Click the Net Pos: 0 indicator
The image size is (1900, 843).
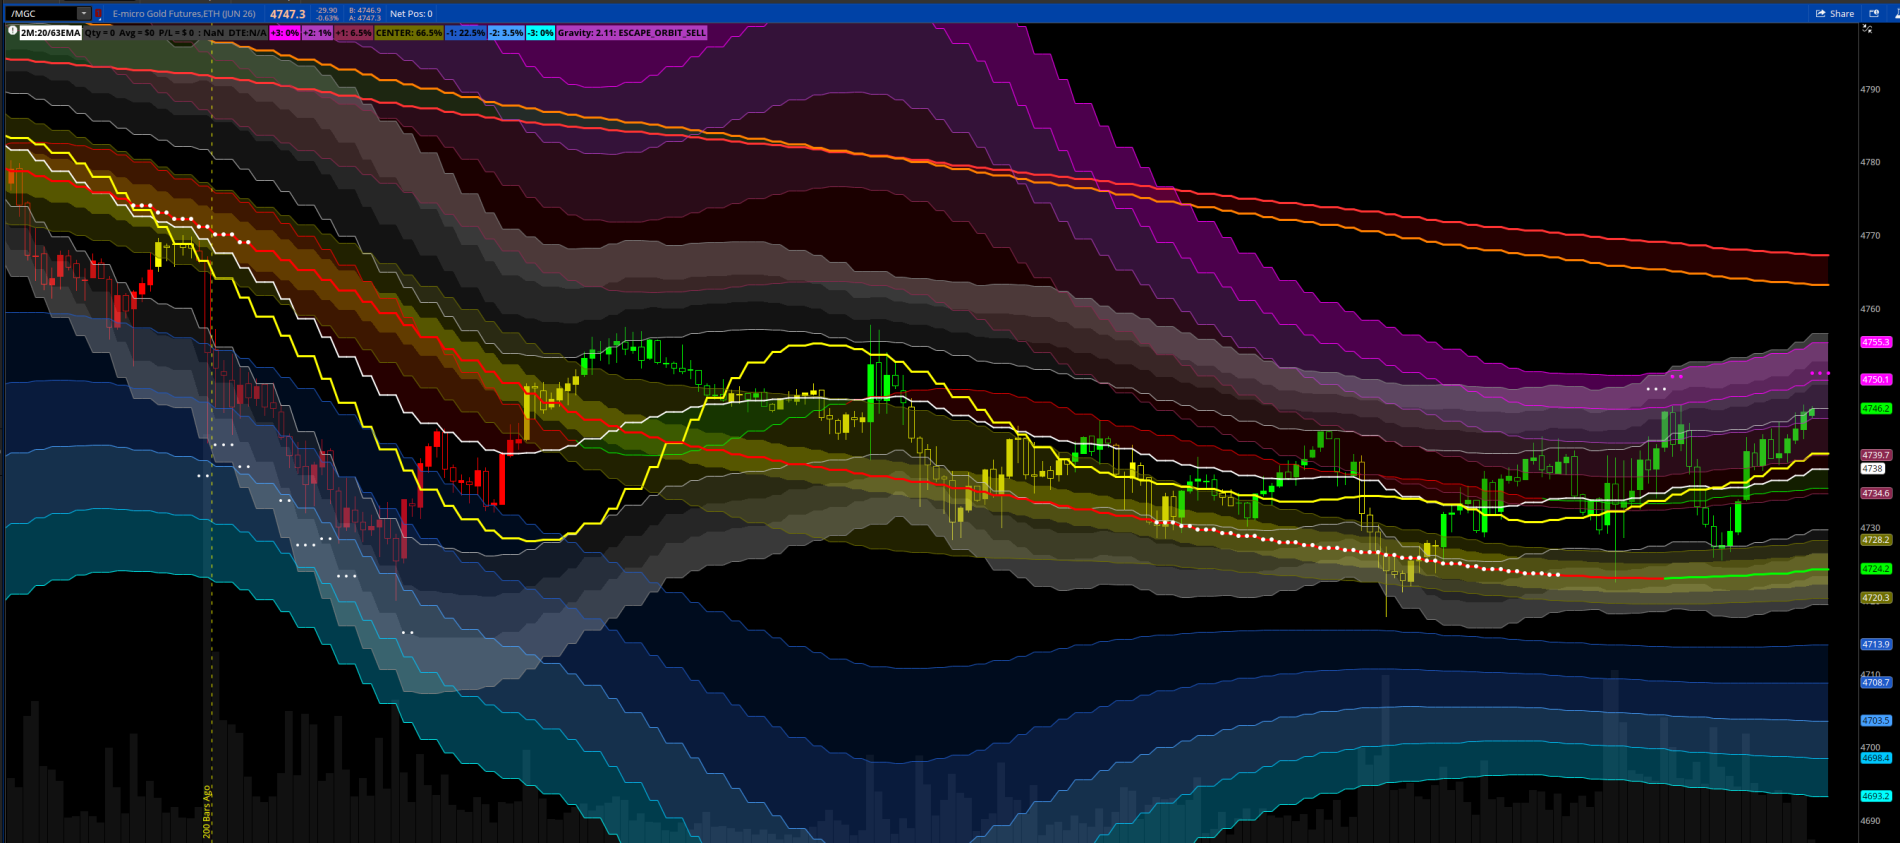[x=411, y=14]
